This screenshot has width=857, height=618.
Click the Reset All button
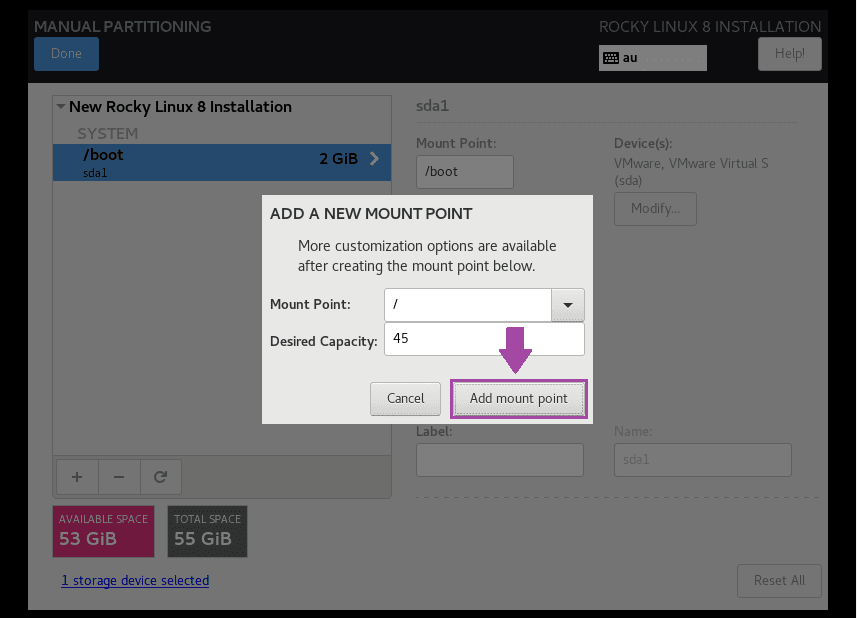pos(779,581)
